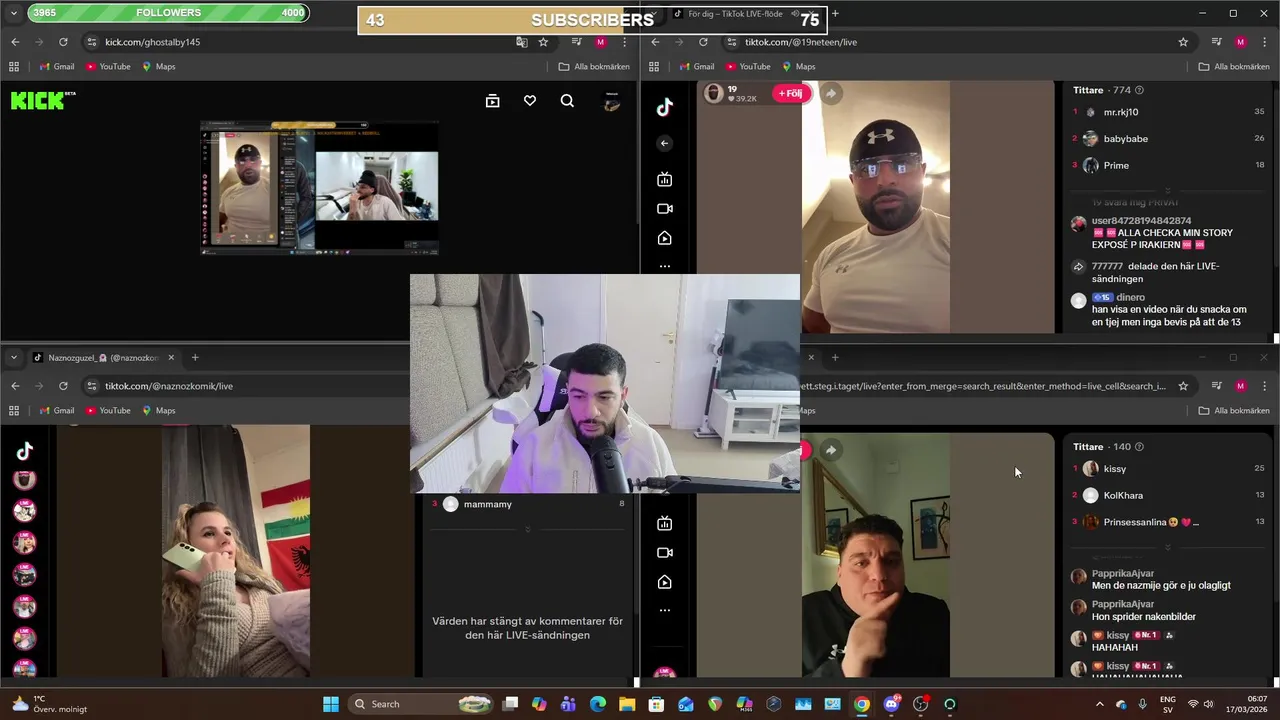Screen dimensions: 1280x720
Task: Open the tab search dropdown in Kick window
Action: pos(13,13)
